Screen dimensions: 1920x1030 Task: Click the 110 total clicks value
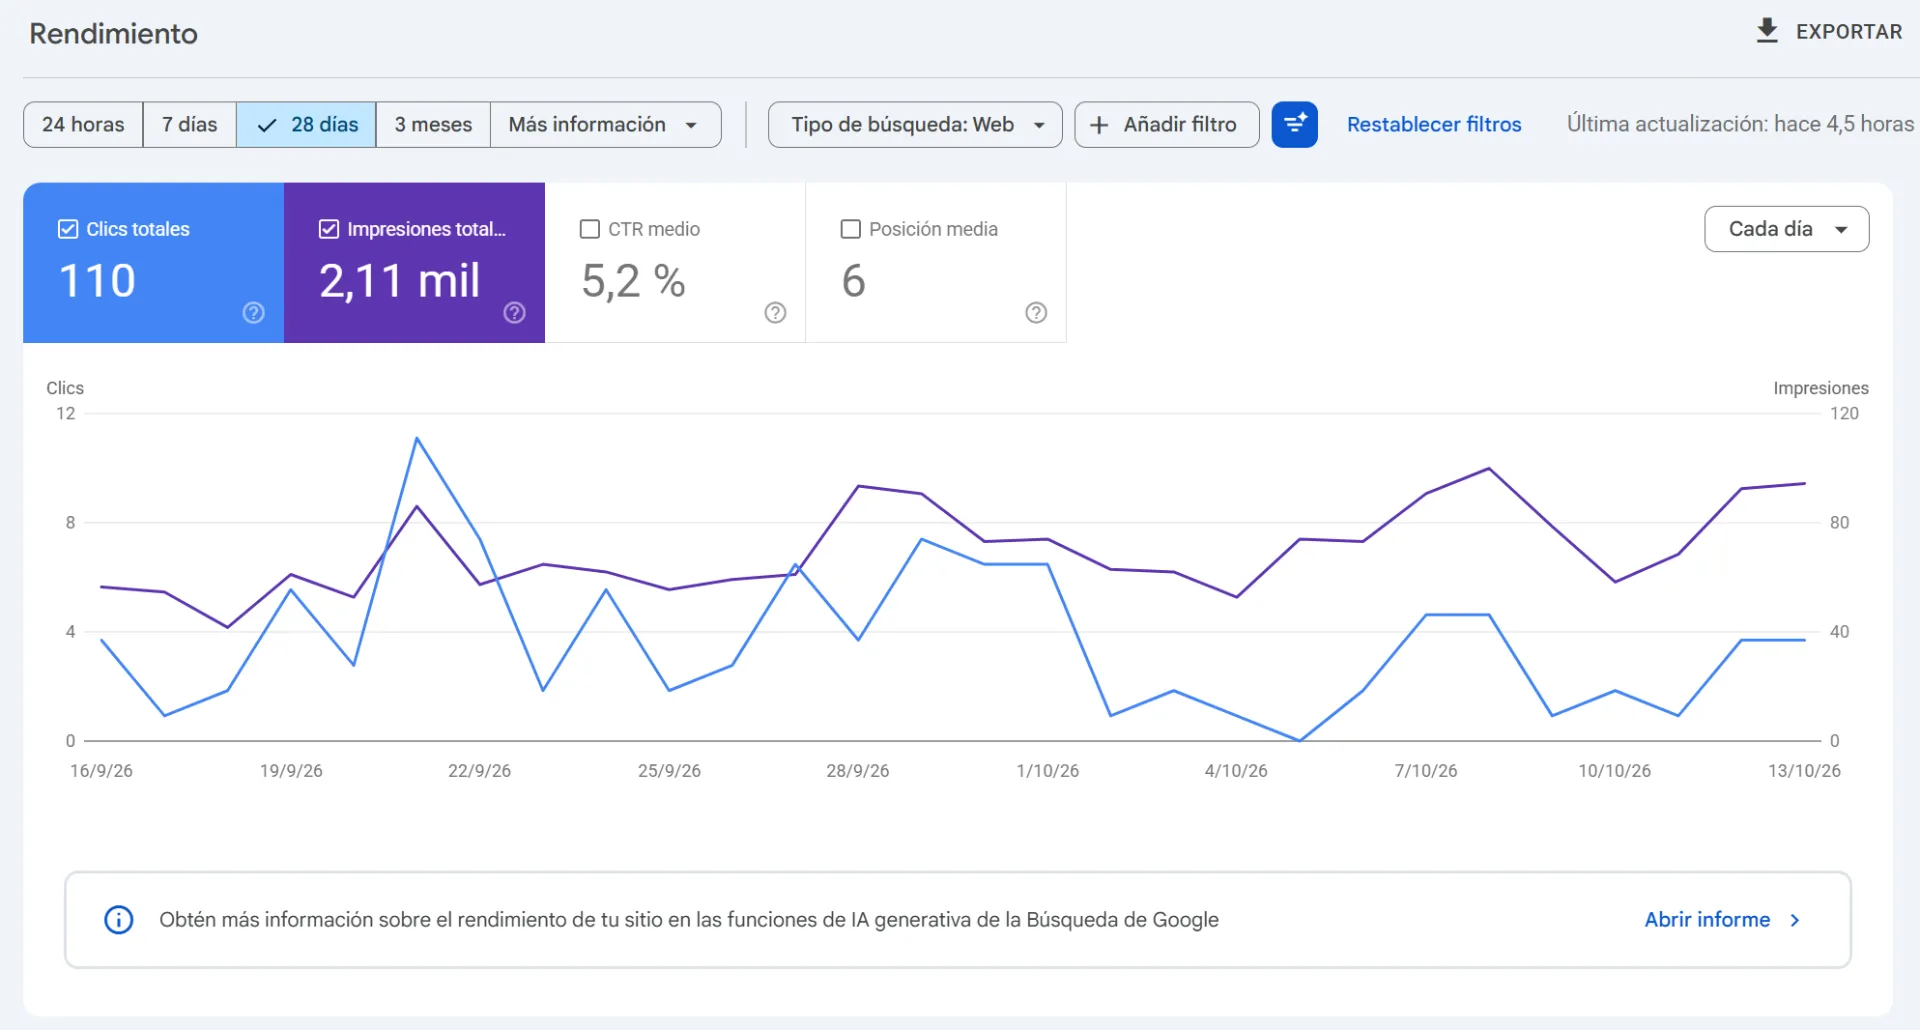[97, 281]
